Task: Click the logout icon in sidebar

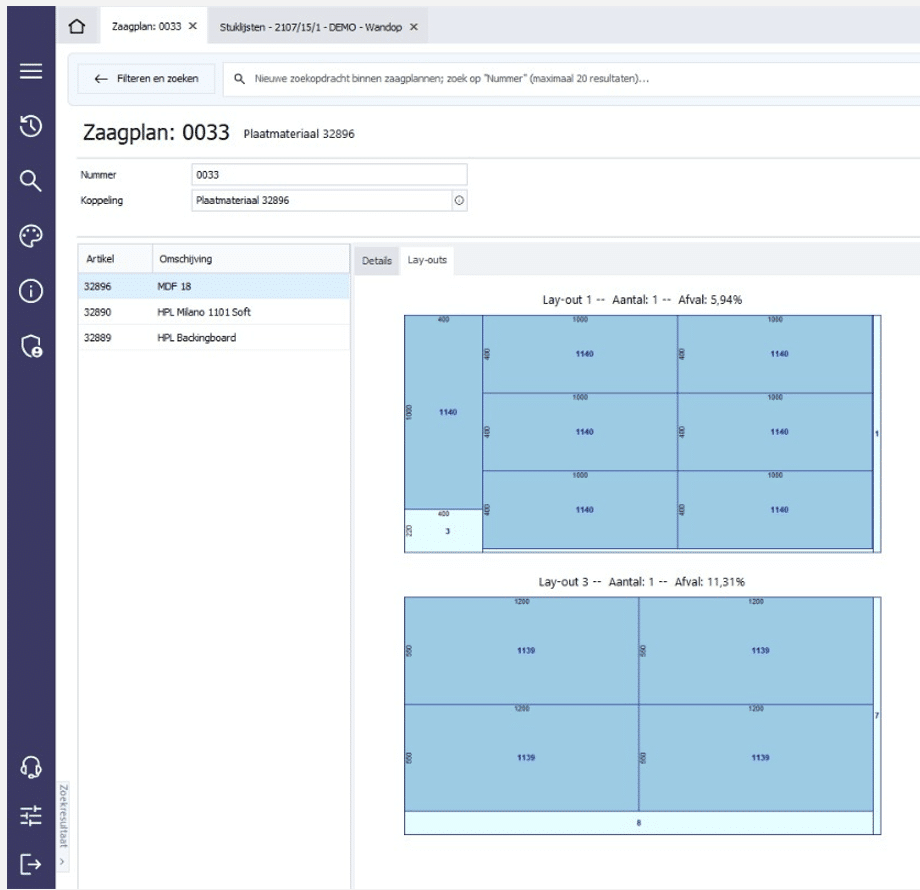Action: click(x=31, y=863)
